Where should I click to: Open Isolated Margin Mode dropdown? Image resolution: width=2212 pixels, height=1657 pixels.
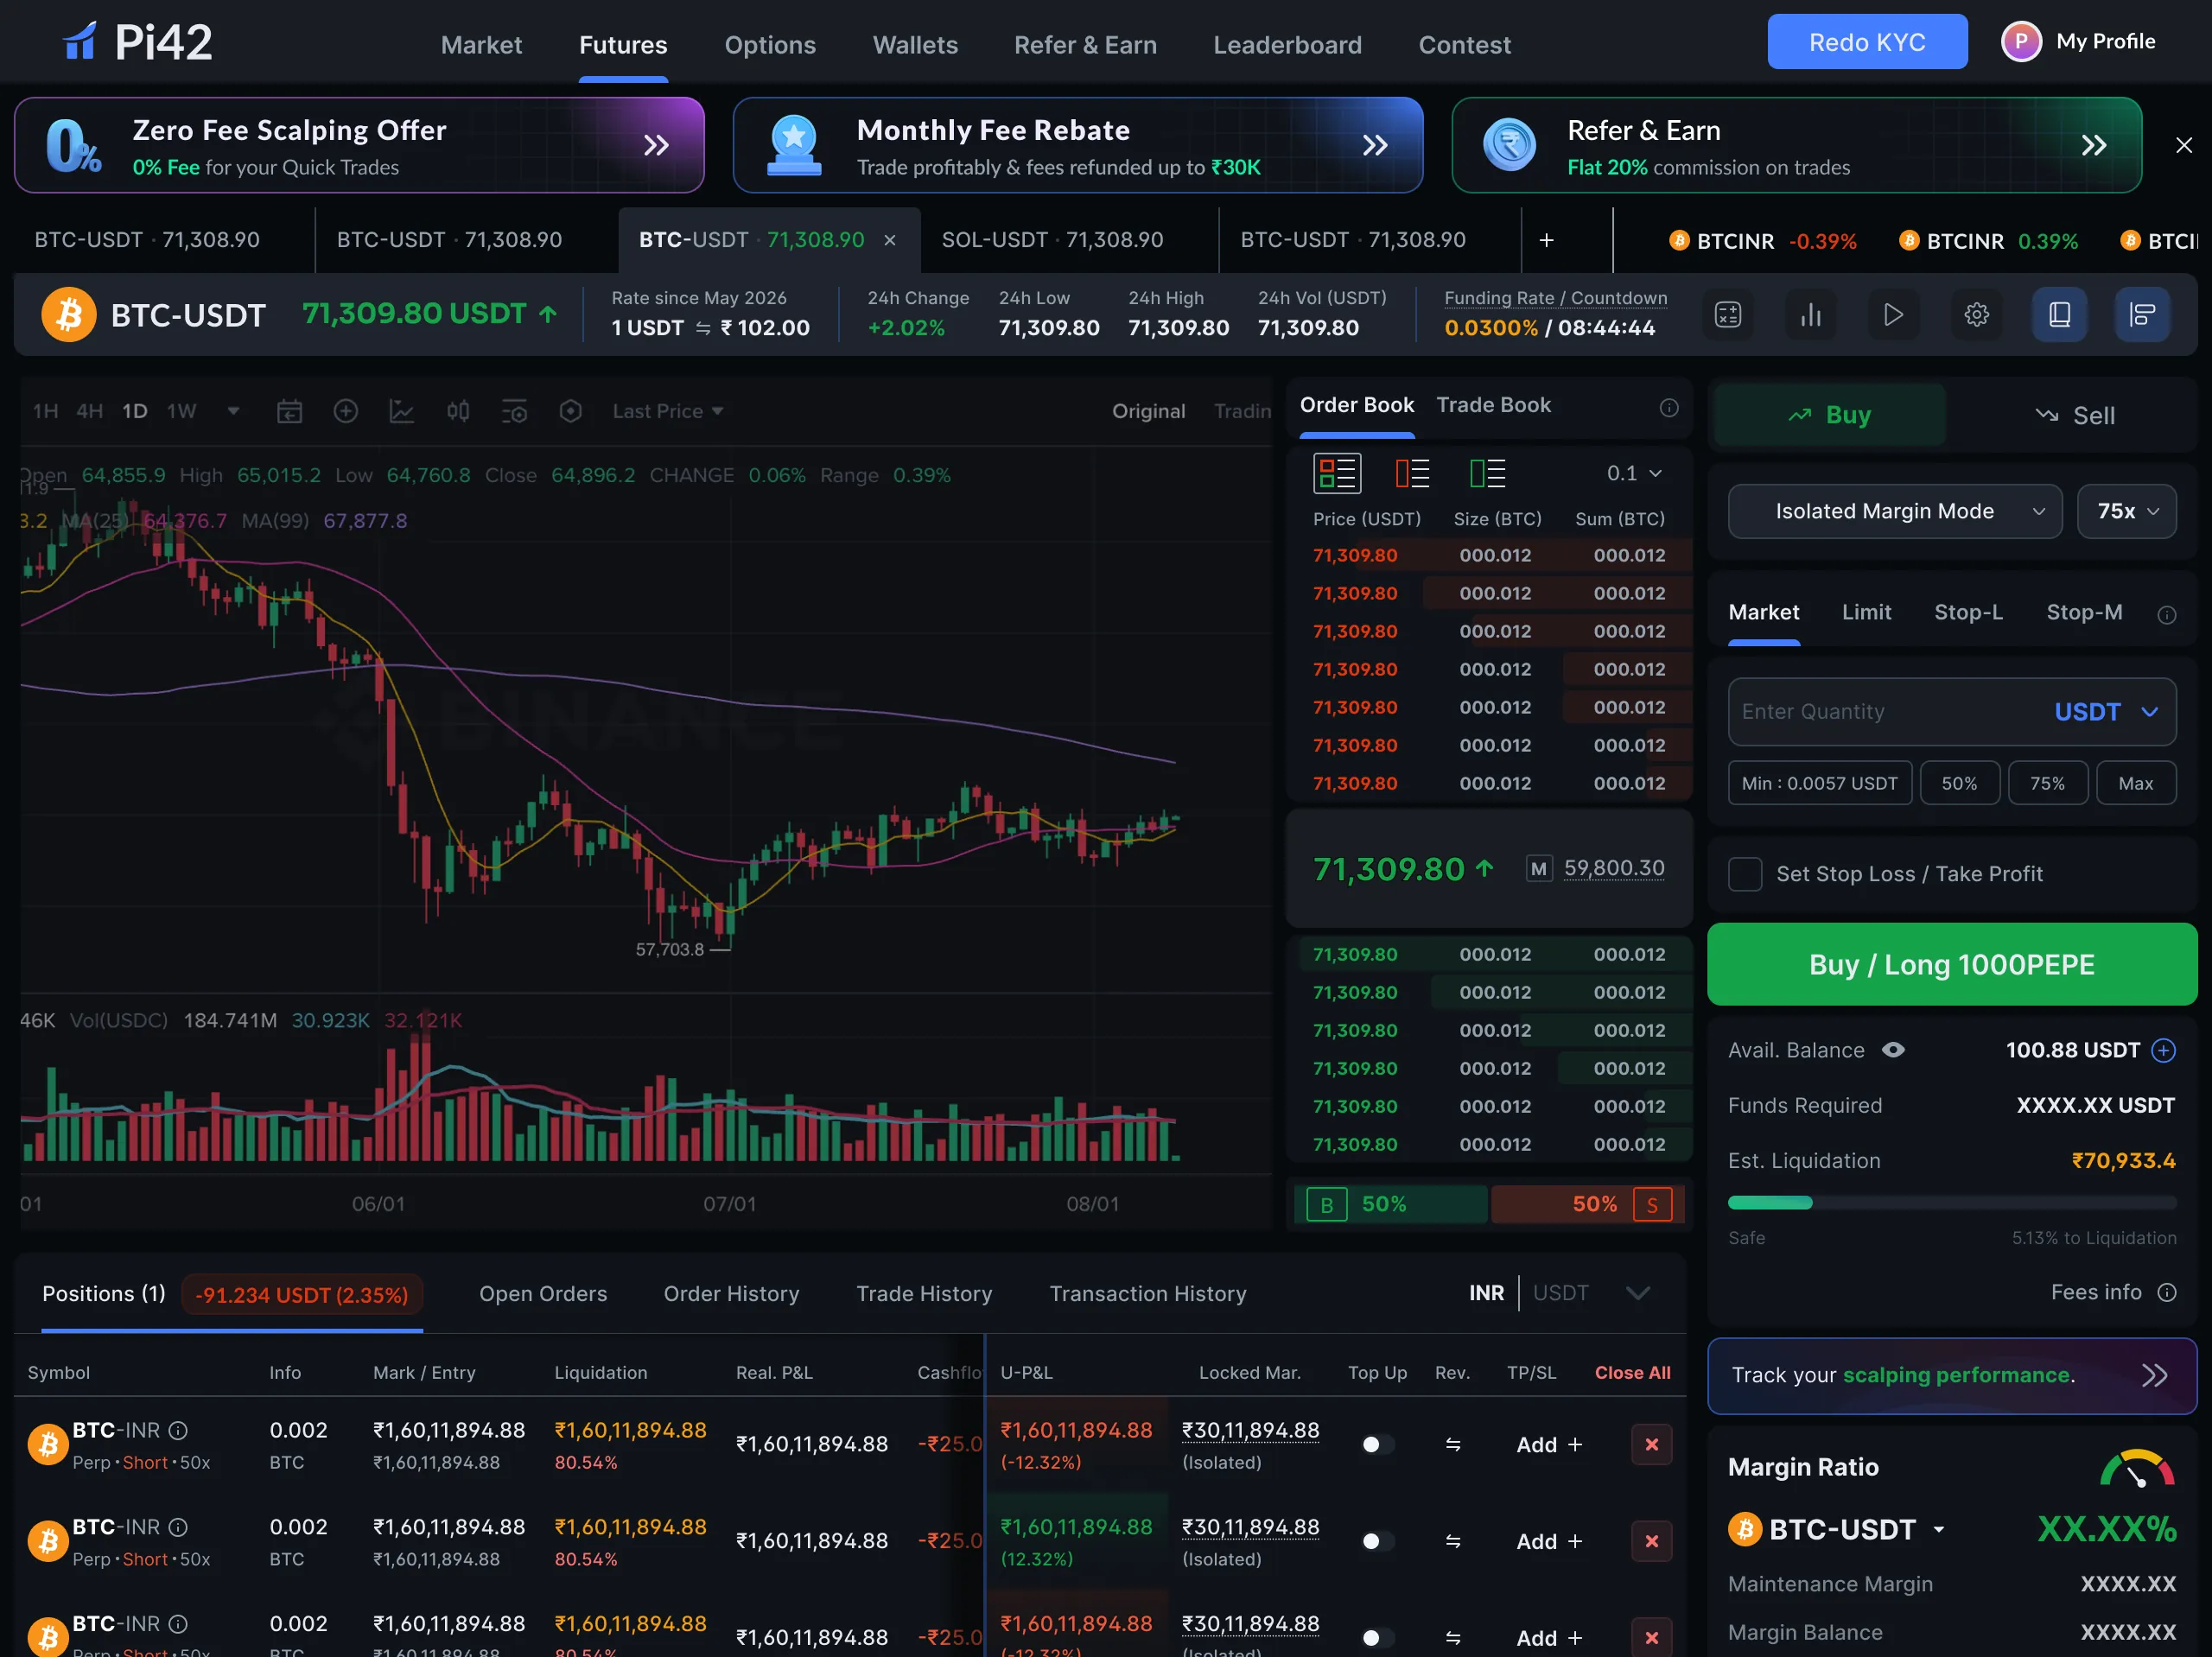[x=1894, y=511]
